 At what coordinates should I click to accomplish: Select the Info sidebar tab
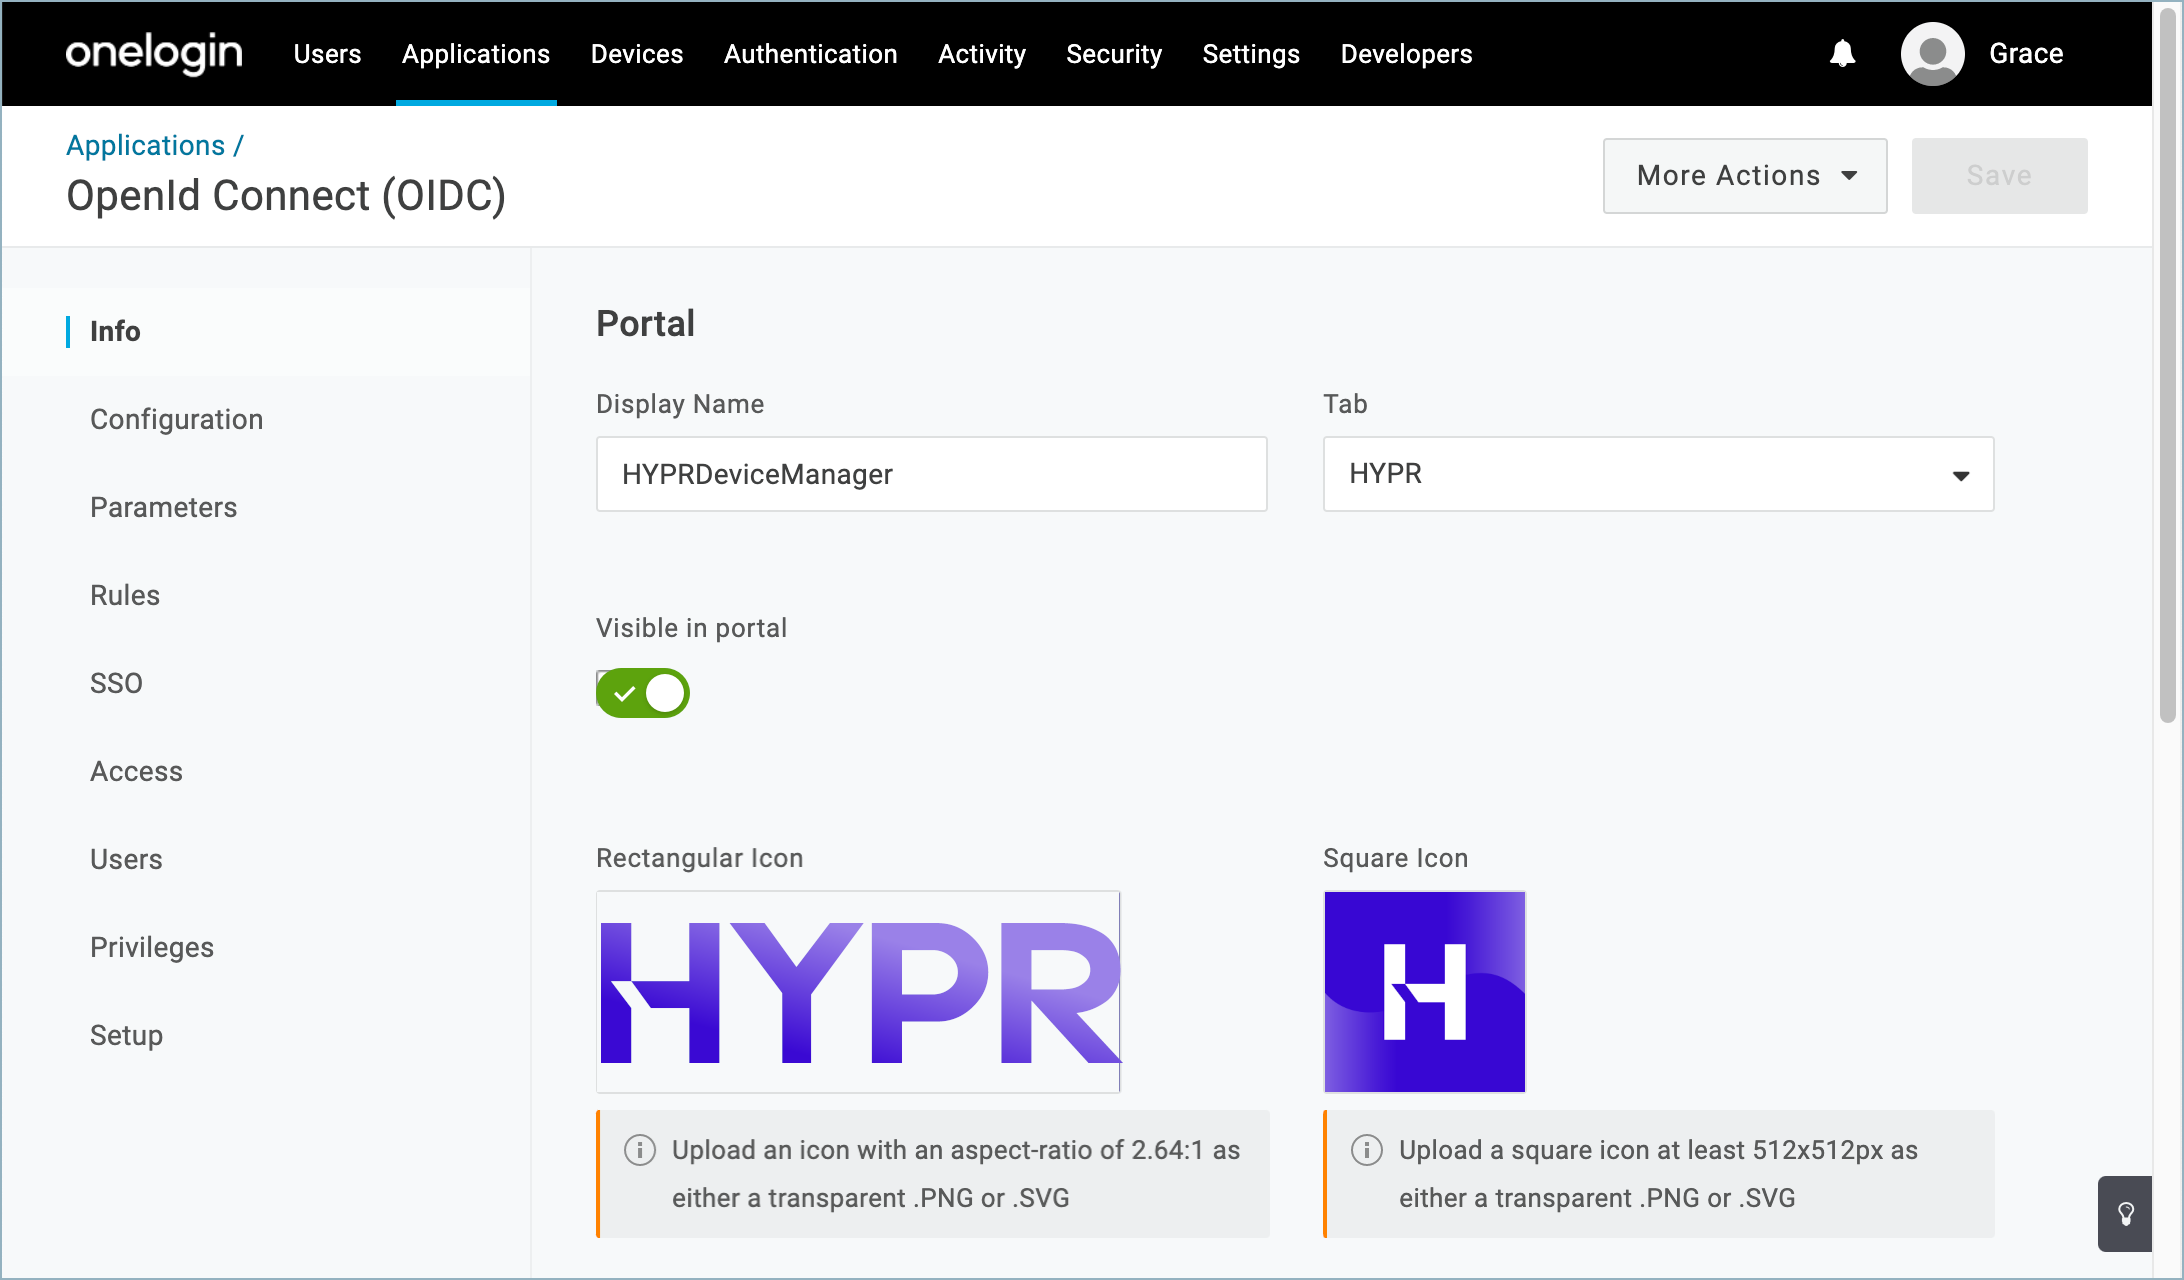pyautogui.click(x=115, y=331)
